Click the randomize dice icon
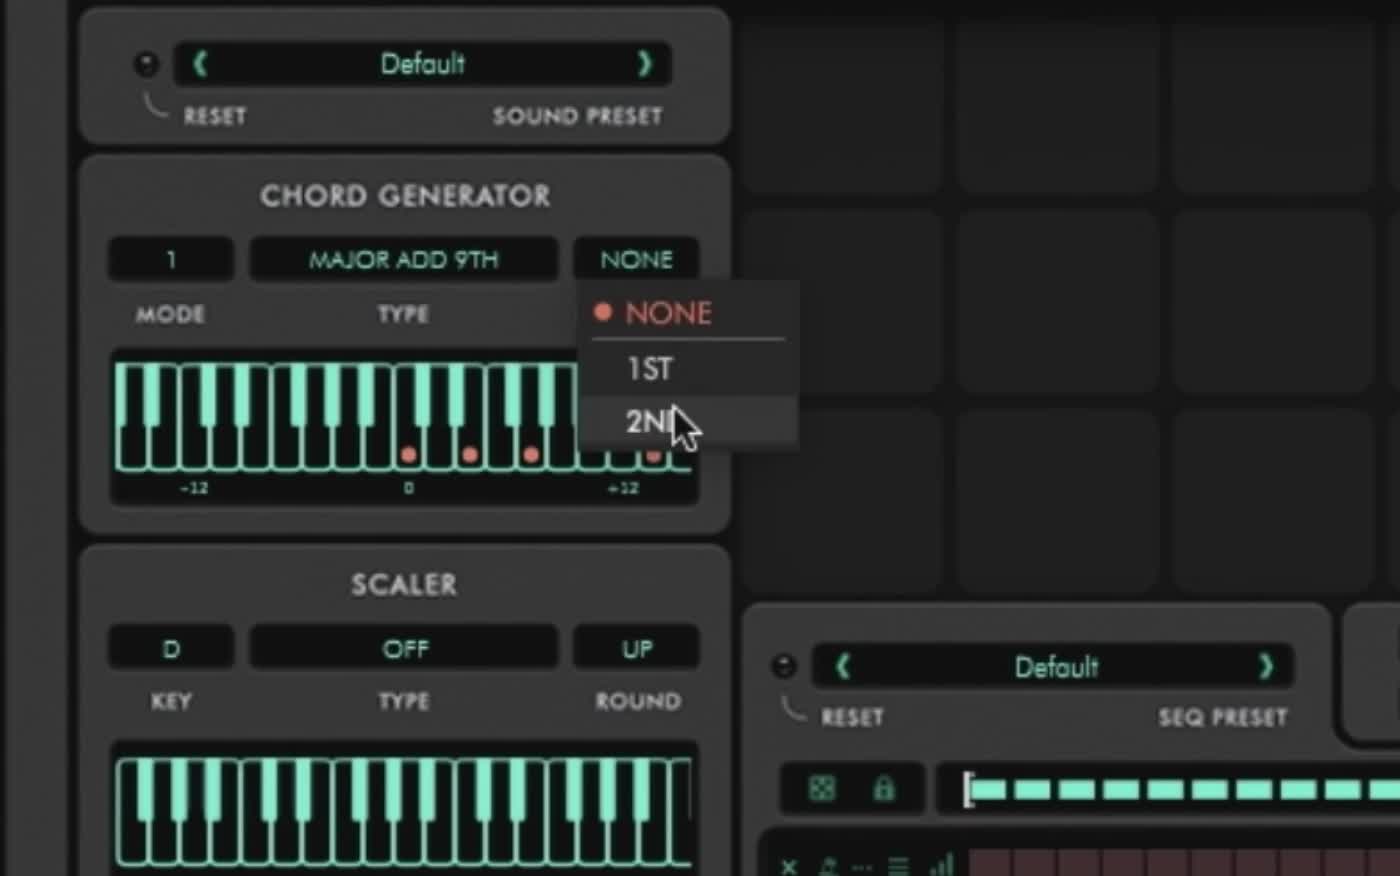Viewport: 1400px width, 876px height. pyautogui.click(x=822, y=788)
